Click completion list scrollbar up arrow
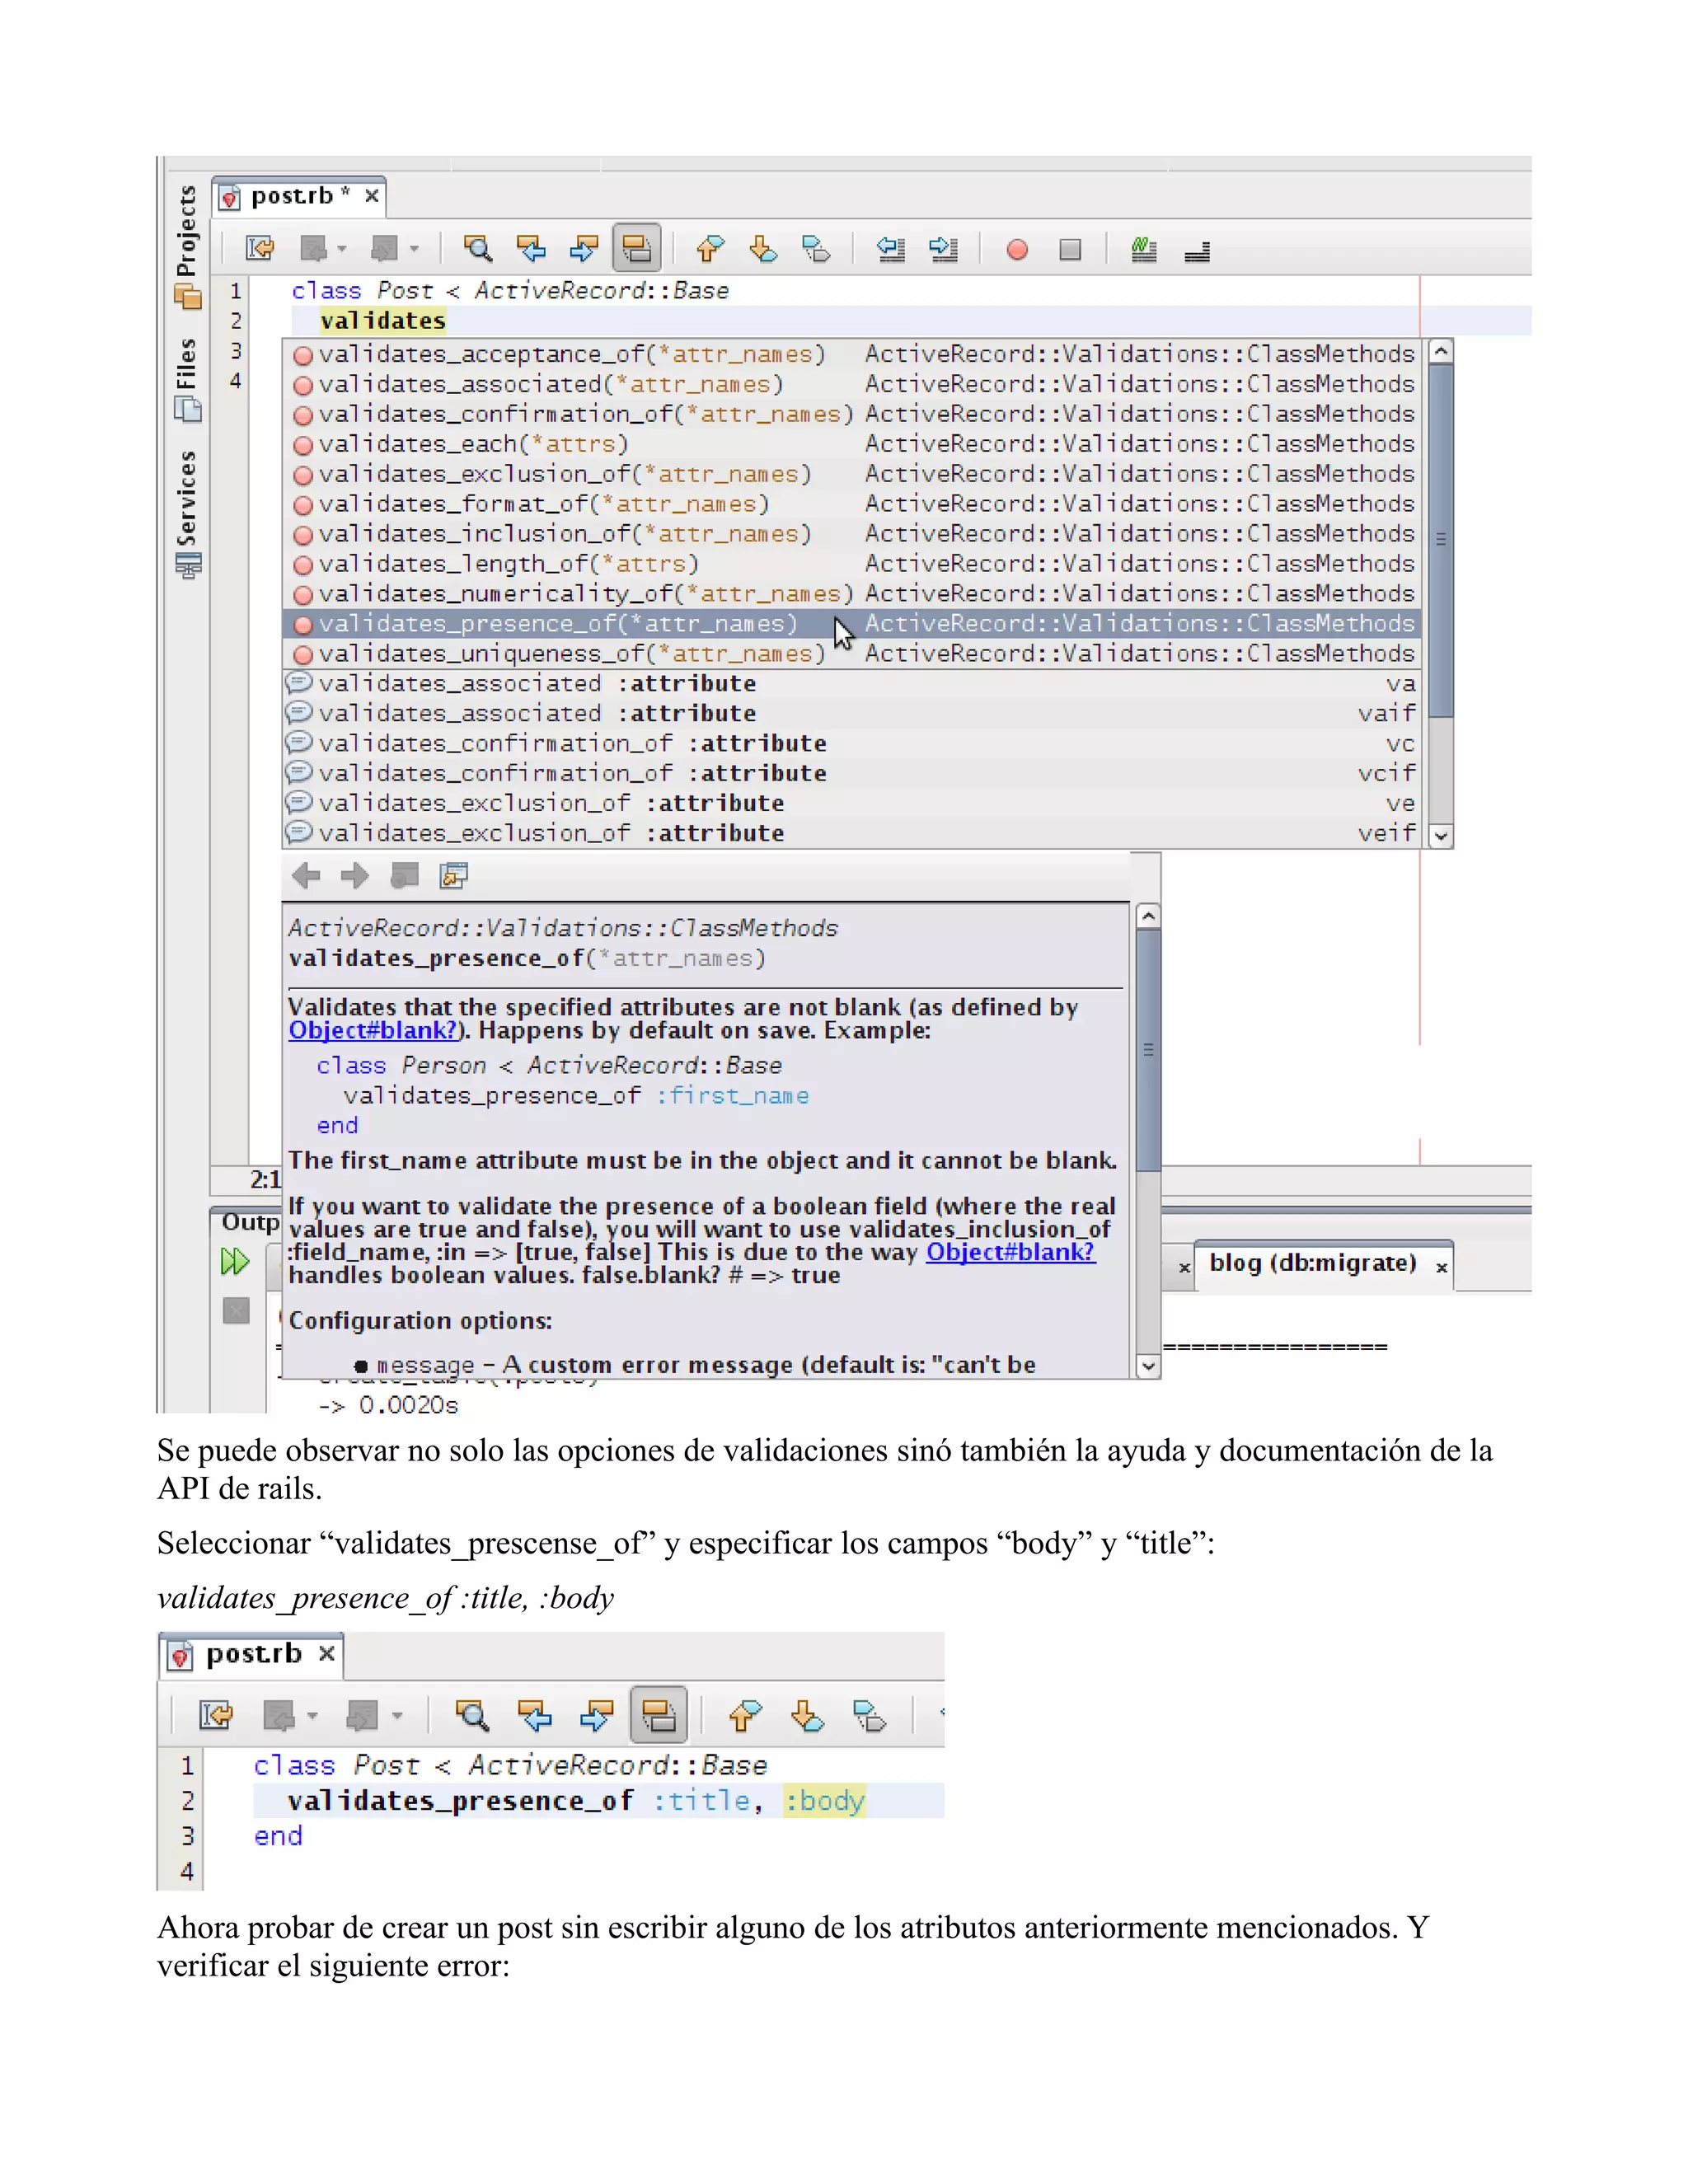The height and width of the screenshot is (2184, 1688). [1440, 352]
